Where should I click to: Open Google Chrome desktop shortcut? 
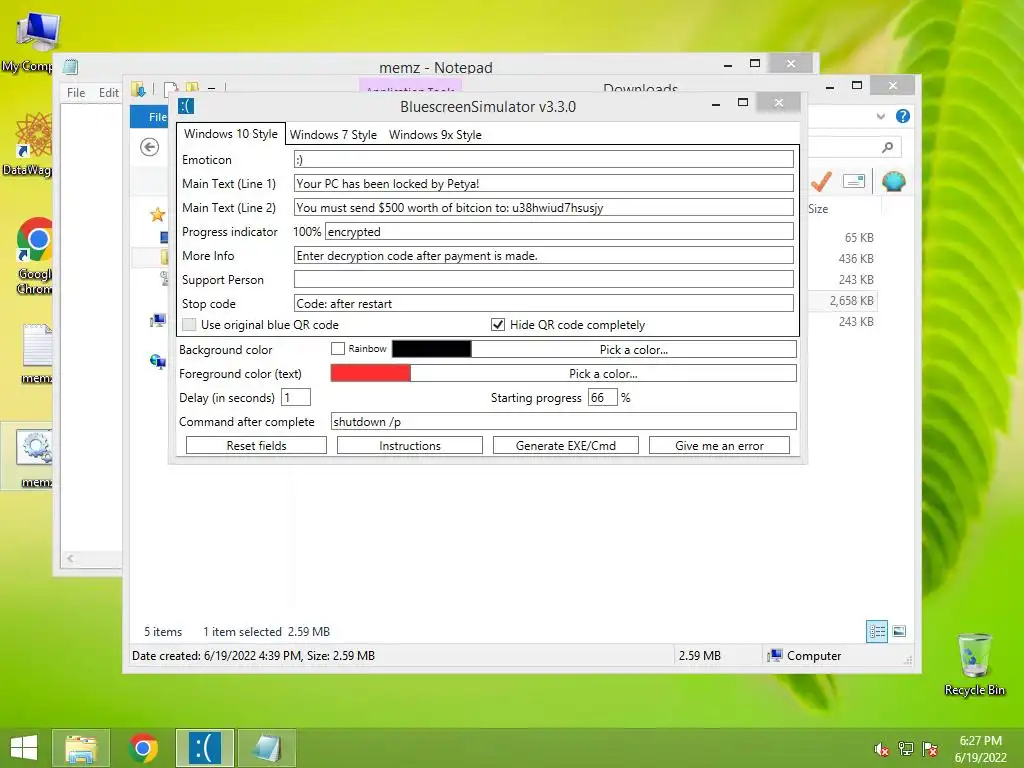(x=34, y=256)
